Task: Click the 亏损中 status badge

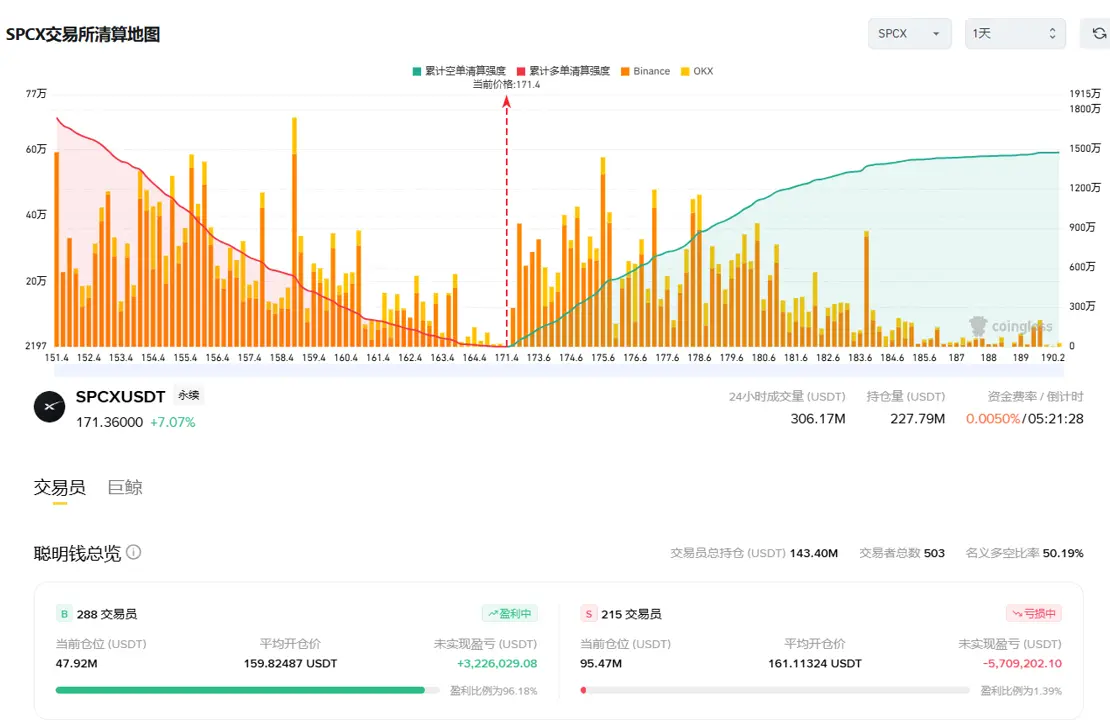Action: coord(1034,613)
